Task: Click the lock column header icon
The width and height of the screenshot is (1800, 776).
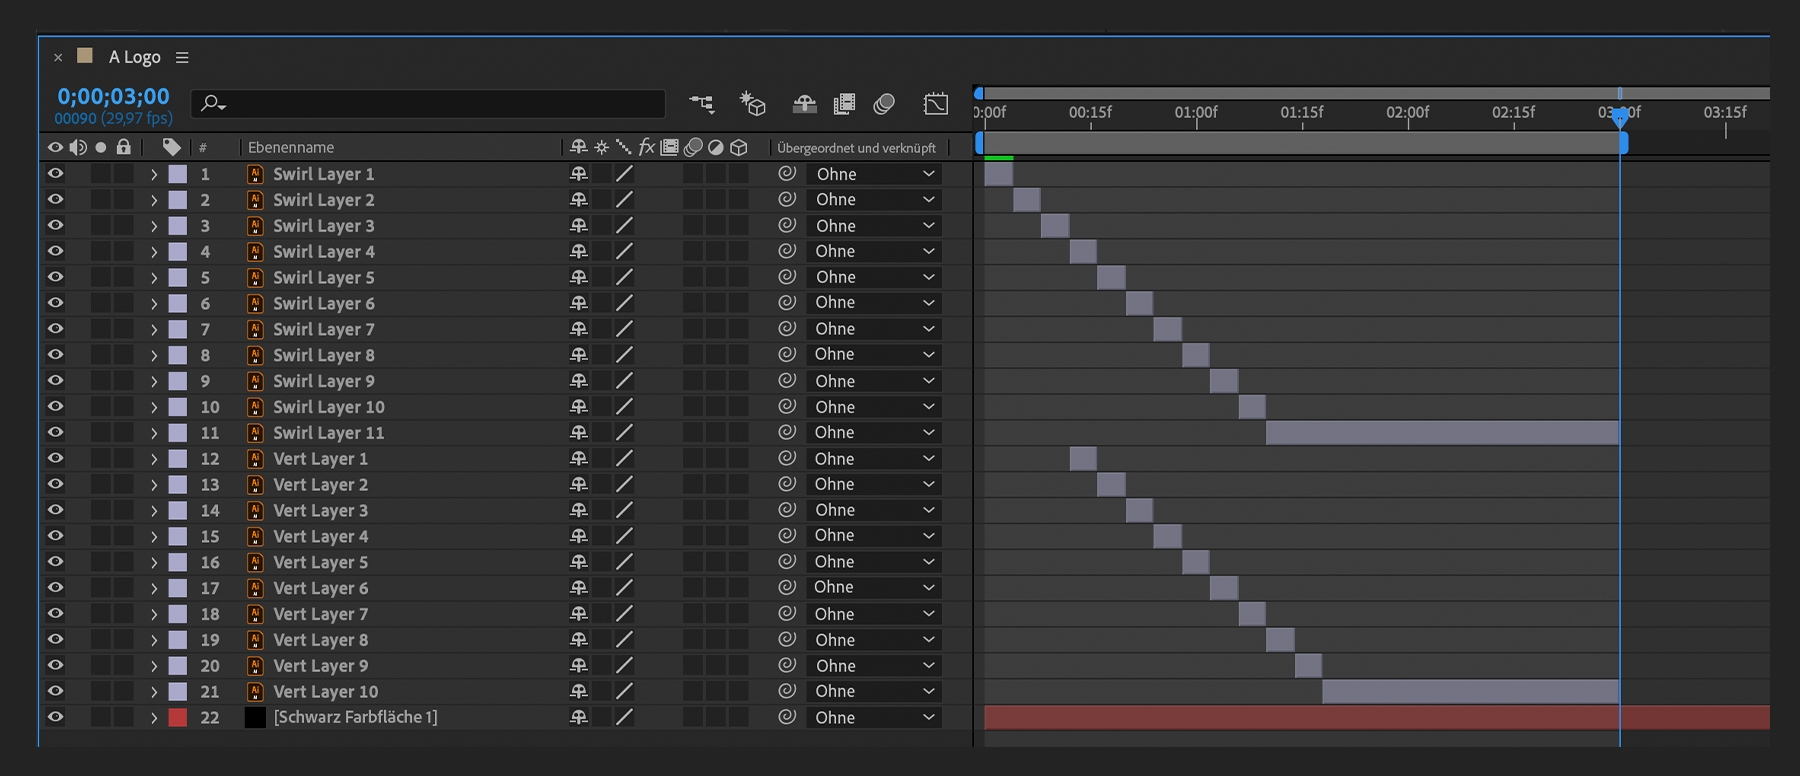Action: (123, 147)
